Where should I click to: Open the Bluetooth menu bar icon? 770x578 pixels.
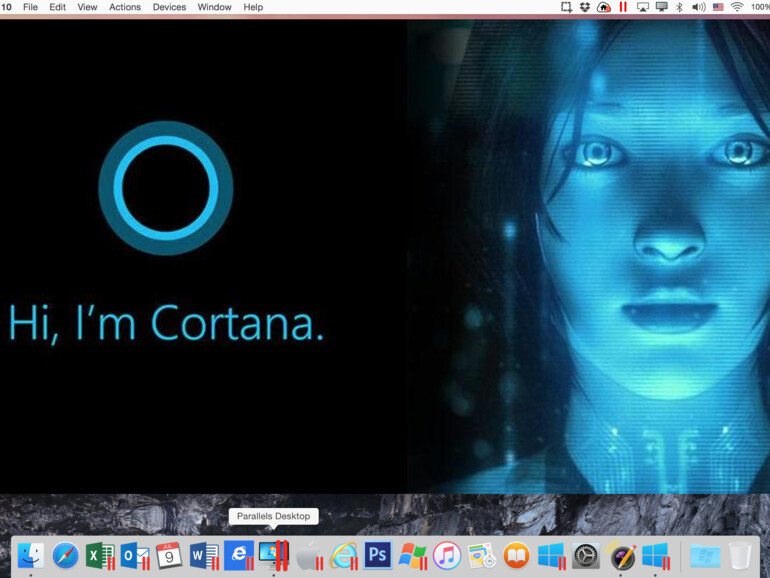point(680,7)
